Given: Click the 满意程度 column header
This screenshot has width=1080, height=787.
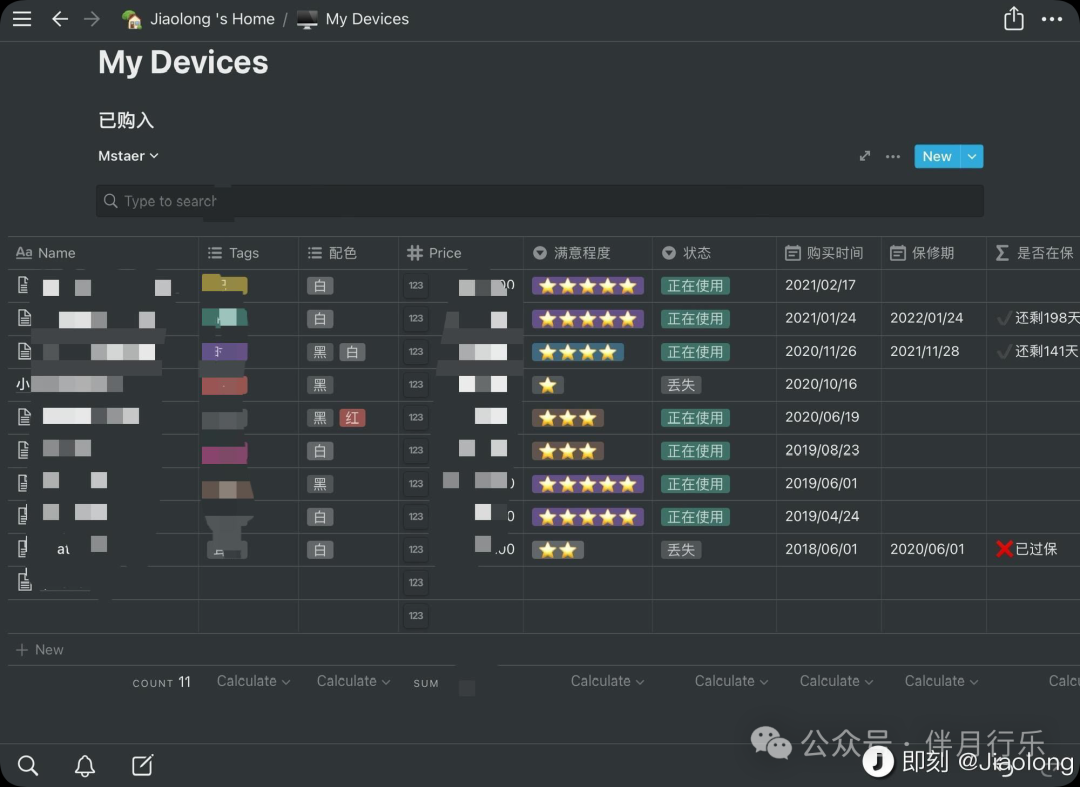Looking at the screenshot, I should point(588,253).
